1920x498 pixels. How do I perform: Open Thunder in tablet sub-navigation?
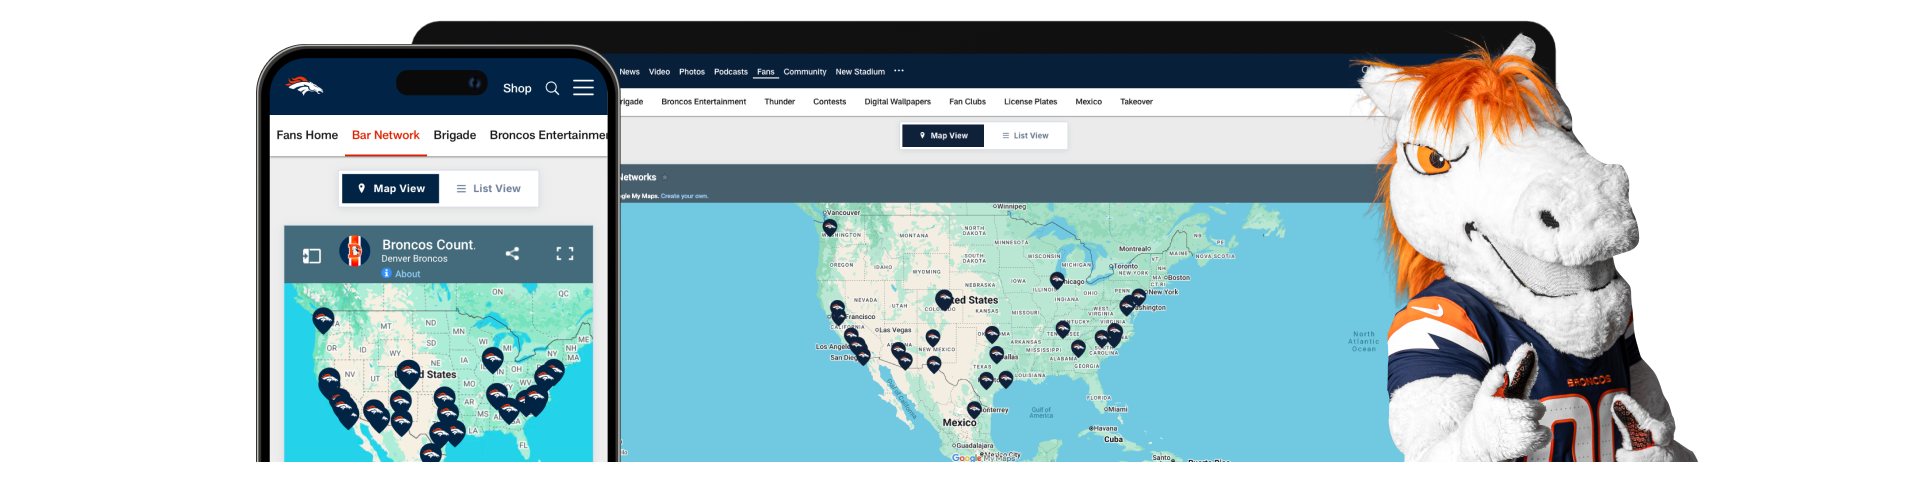tap(780, 102)
